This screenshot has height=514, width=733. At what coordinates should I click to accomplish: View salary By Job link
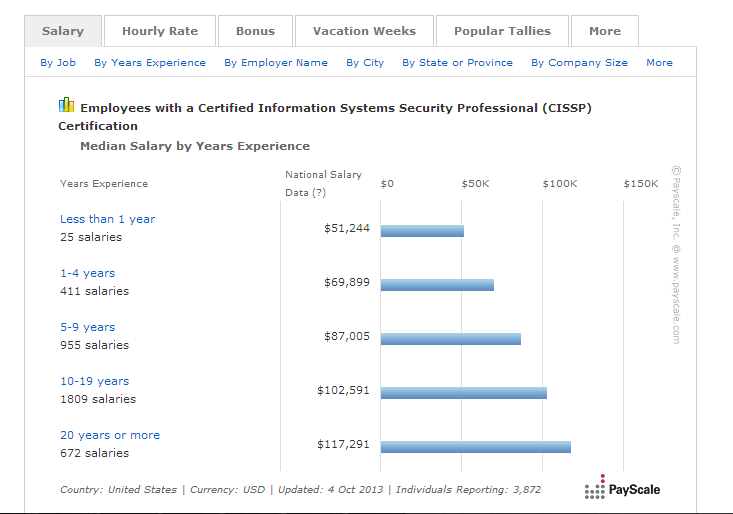(58, 62)
